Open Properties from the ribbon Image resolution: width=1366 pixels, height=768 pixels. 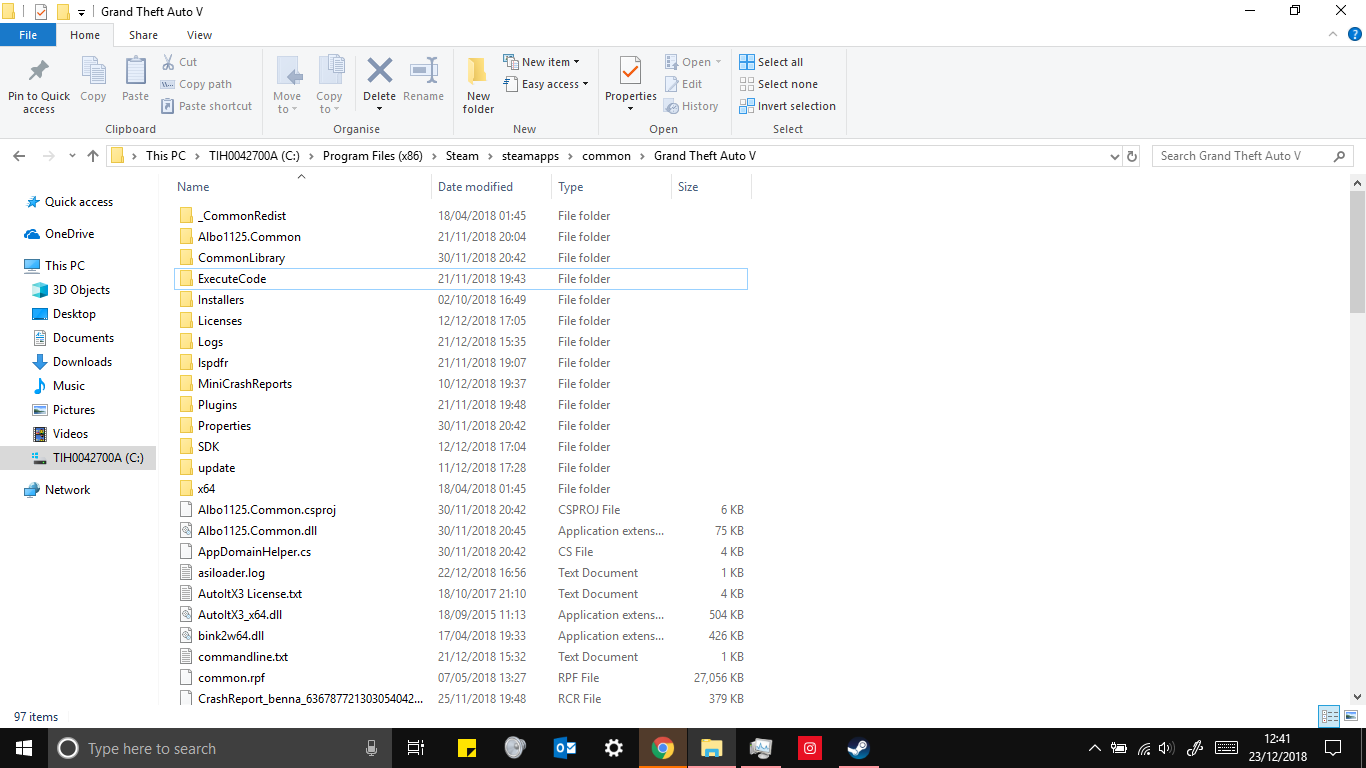click(x=630, y=73)
